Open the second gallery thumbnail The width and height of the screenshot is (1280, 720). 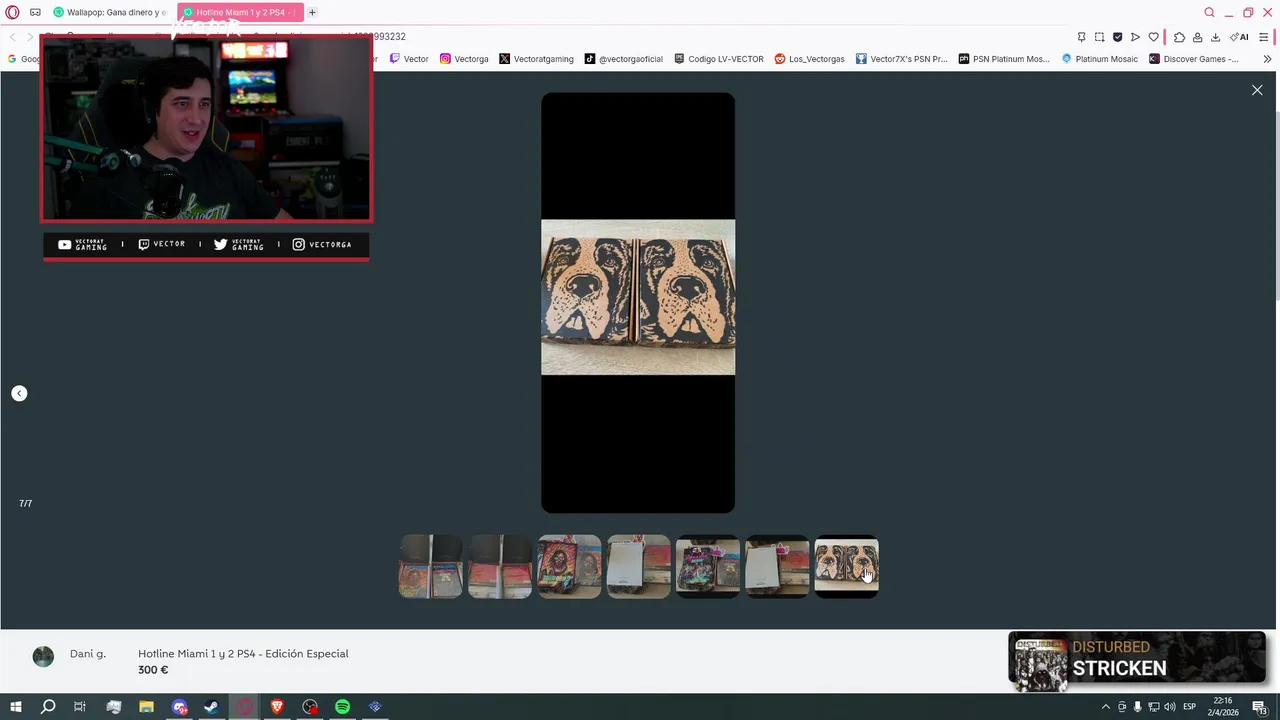pos(500,566)
